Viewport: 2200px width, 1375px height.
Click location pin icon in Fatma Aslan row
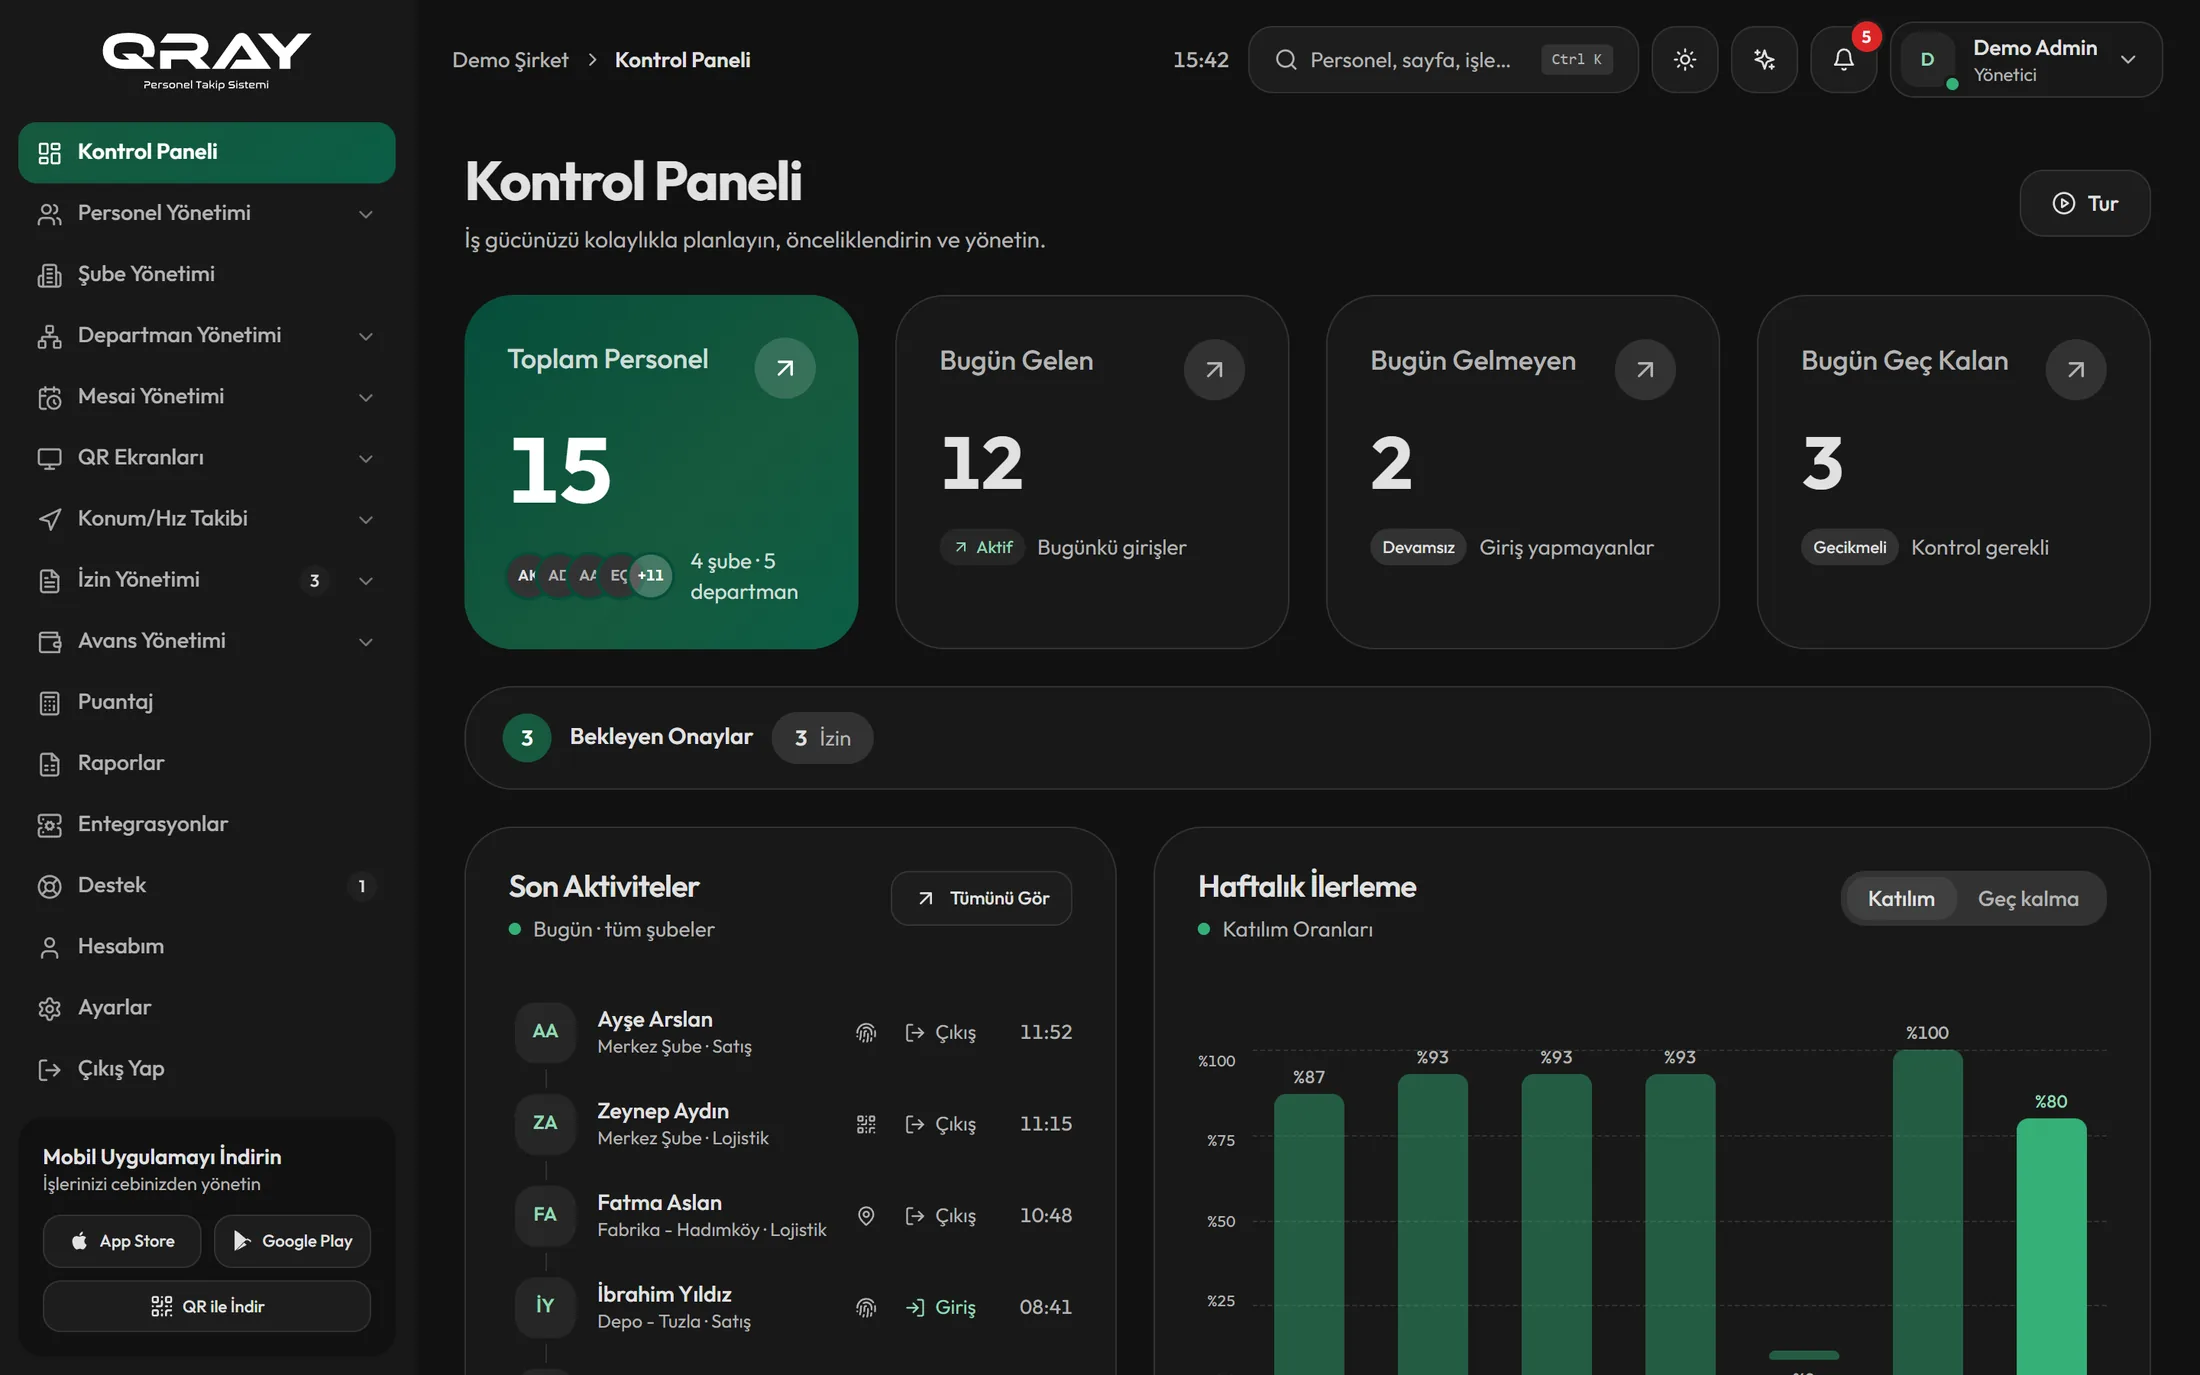click(866, 1215)
